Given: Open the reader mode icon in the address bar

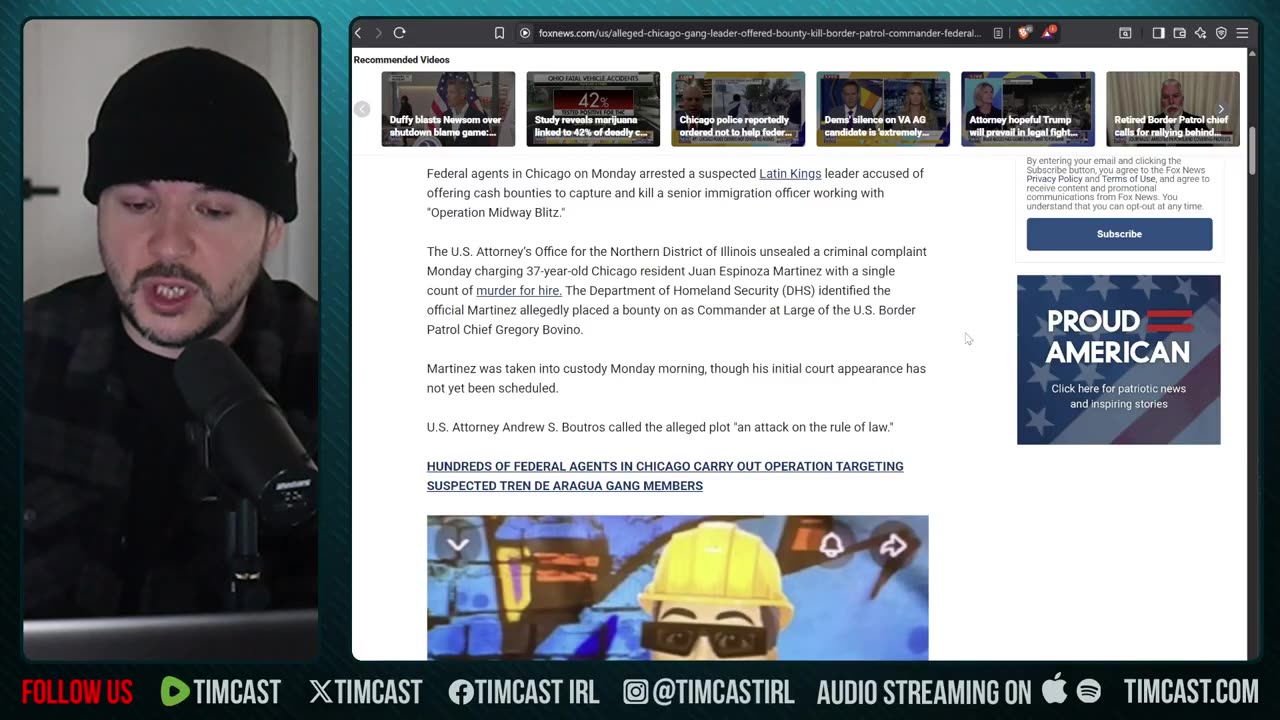Looking at the screenshot, I should click(998, 33).
